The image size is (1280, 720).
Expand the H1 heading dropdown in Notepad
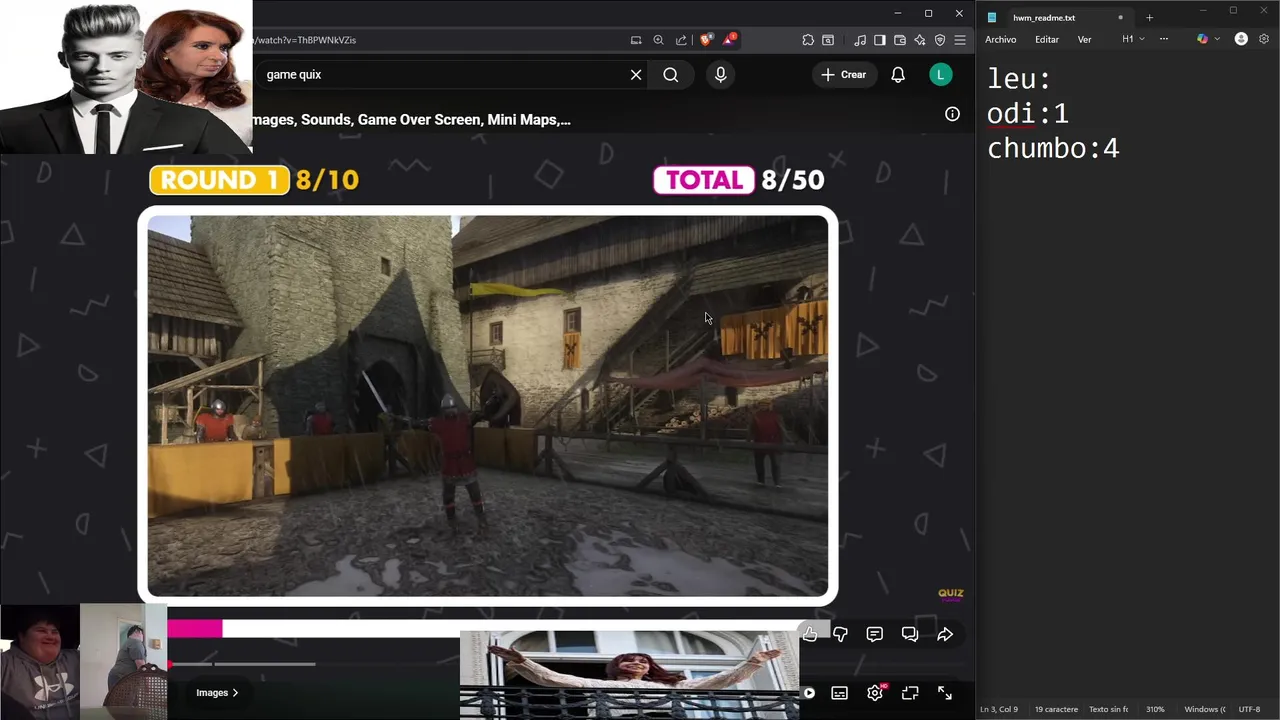(1133, 39)
